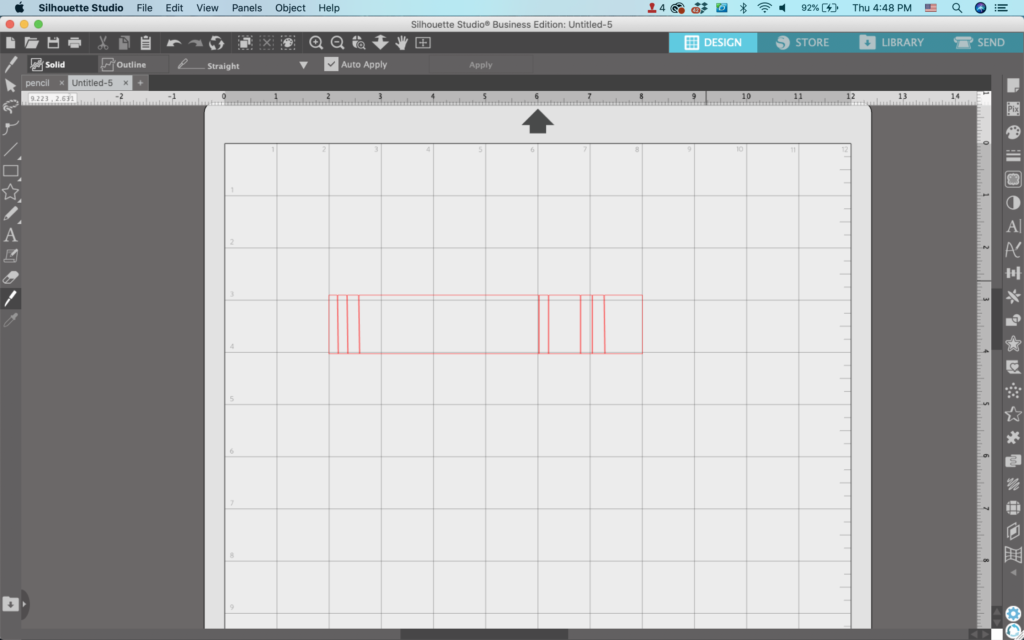The image size is (1024, 640).
Task: Collapse the right panel icon strip arrow
Action: 1013,573
